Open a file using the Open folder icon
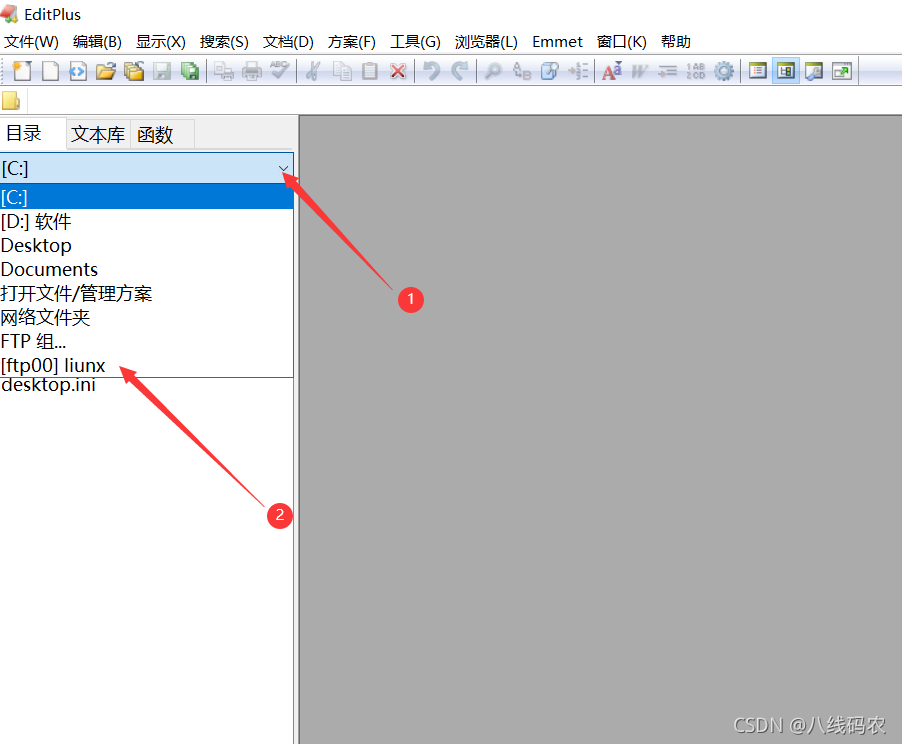Screen dimensions: 902x744 click(105, 71)
